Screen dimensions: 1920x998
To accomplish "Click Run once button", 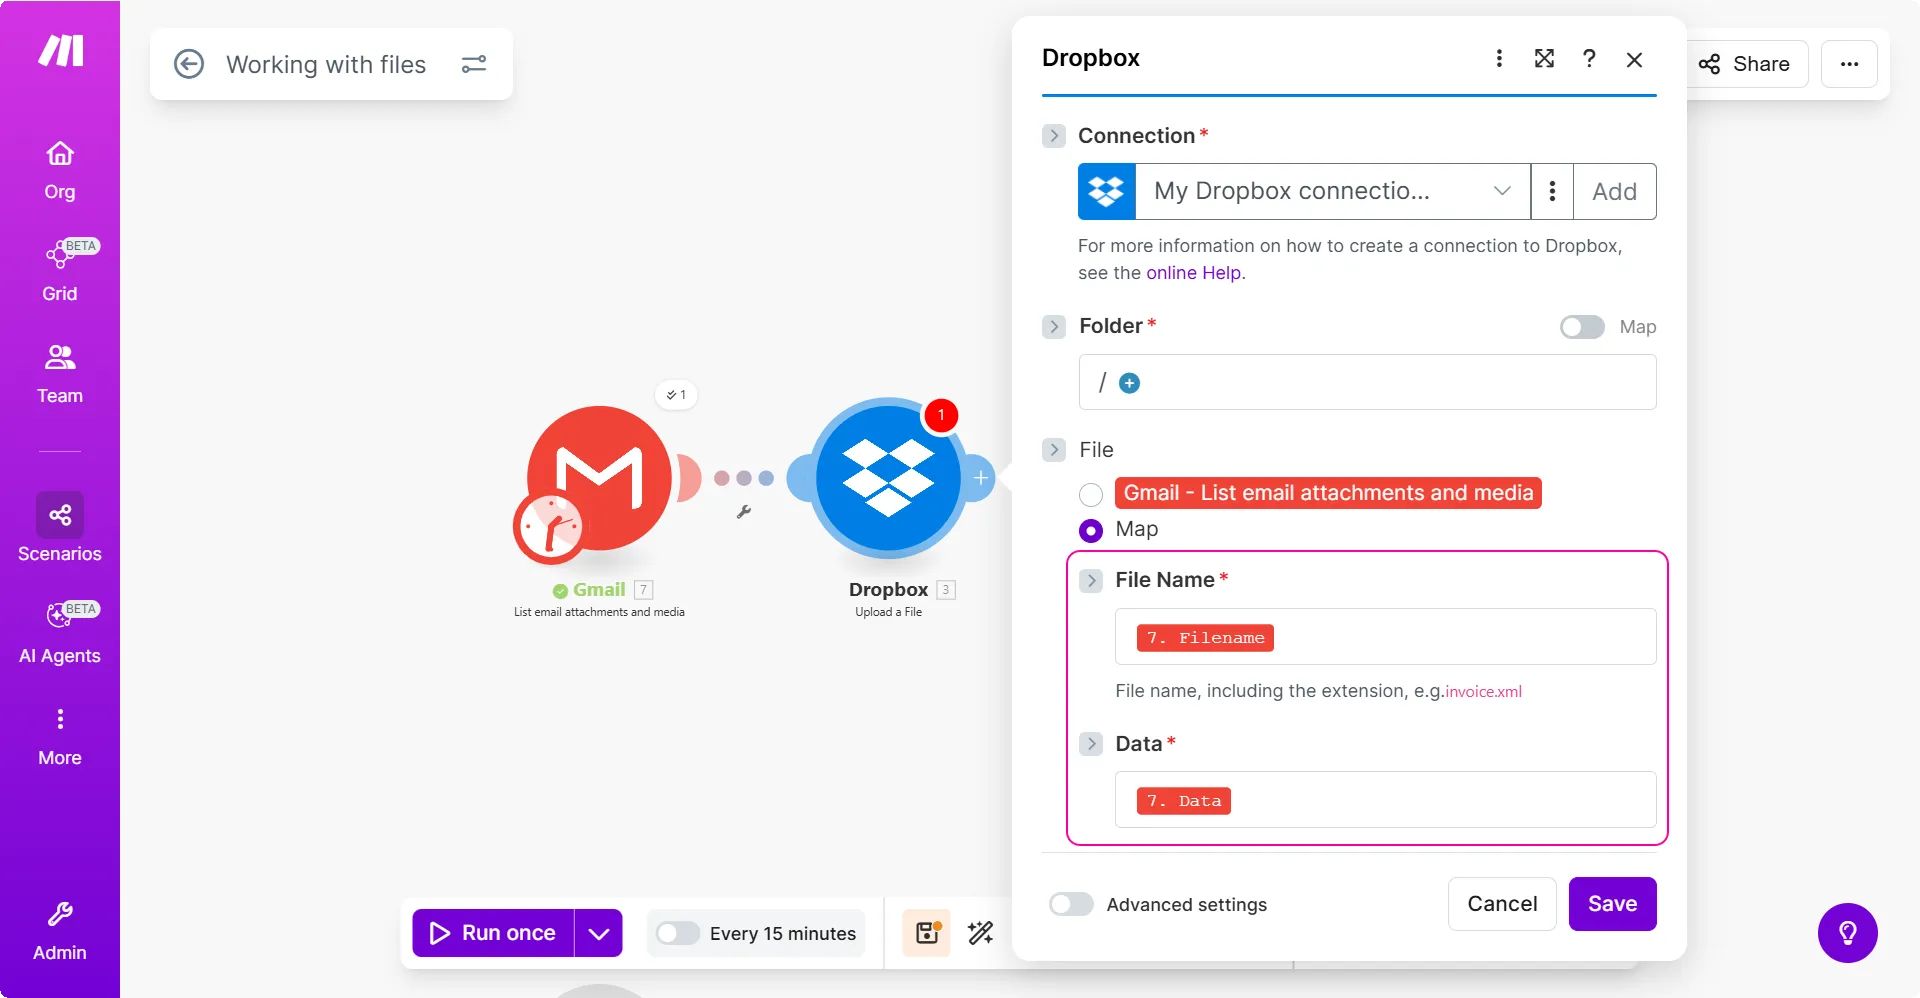I will point(494,933).
